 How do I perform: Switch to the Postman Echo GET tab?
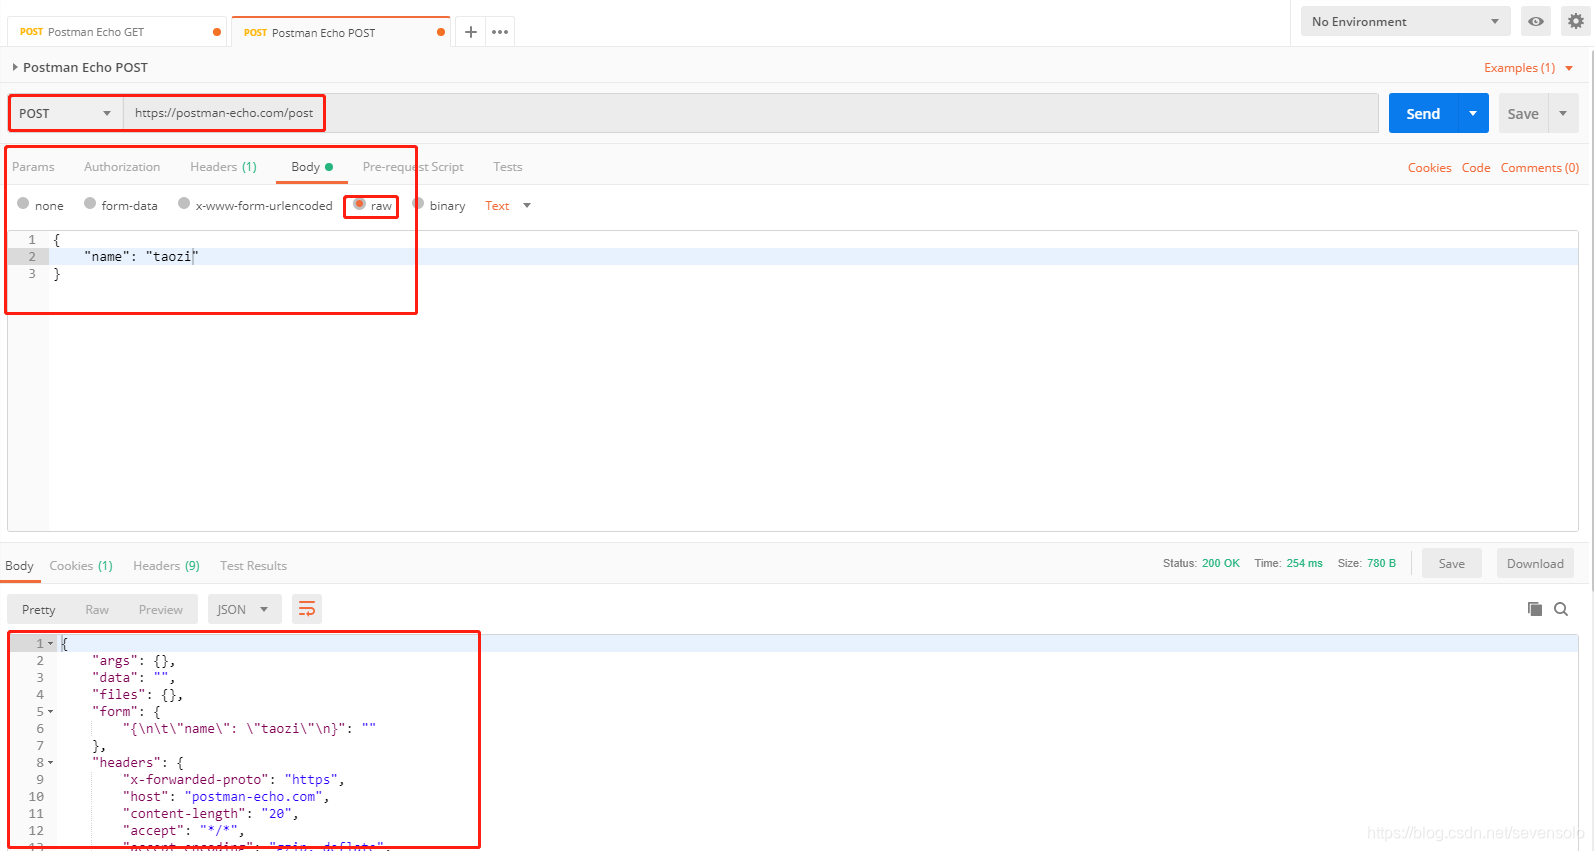pos(117,32)
